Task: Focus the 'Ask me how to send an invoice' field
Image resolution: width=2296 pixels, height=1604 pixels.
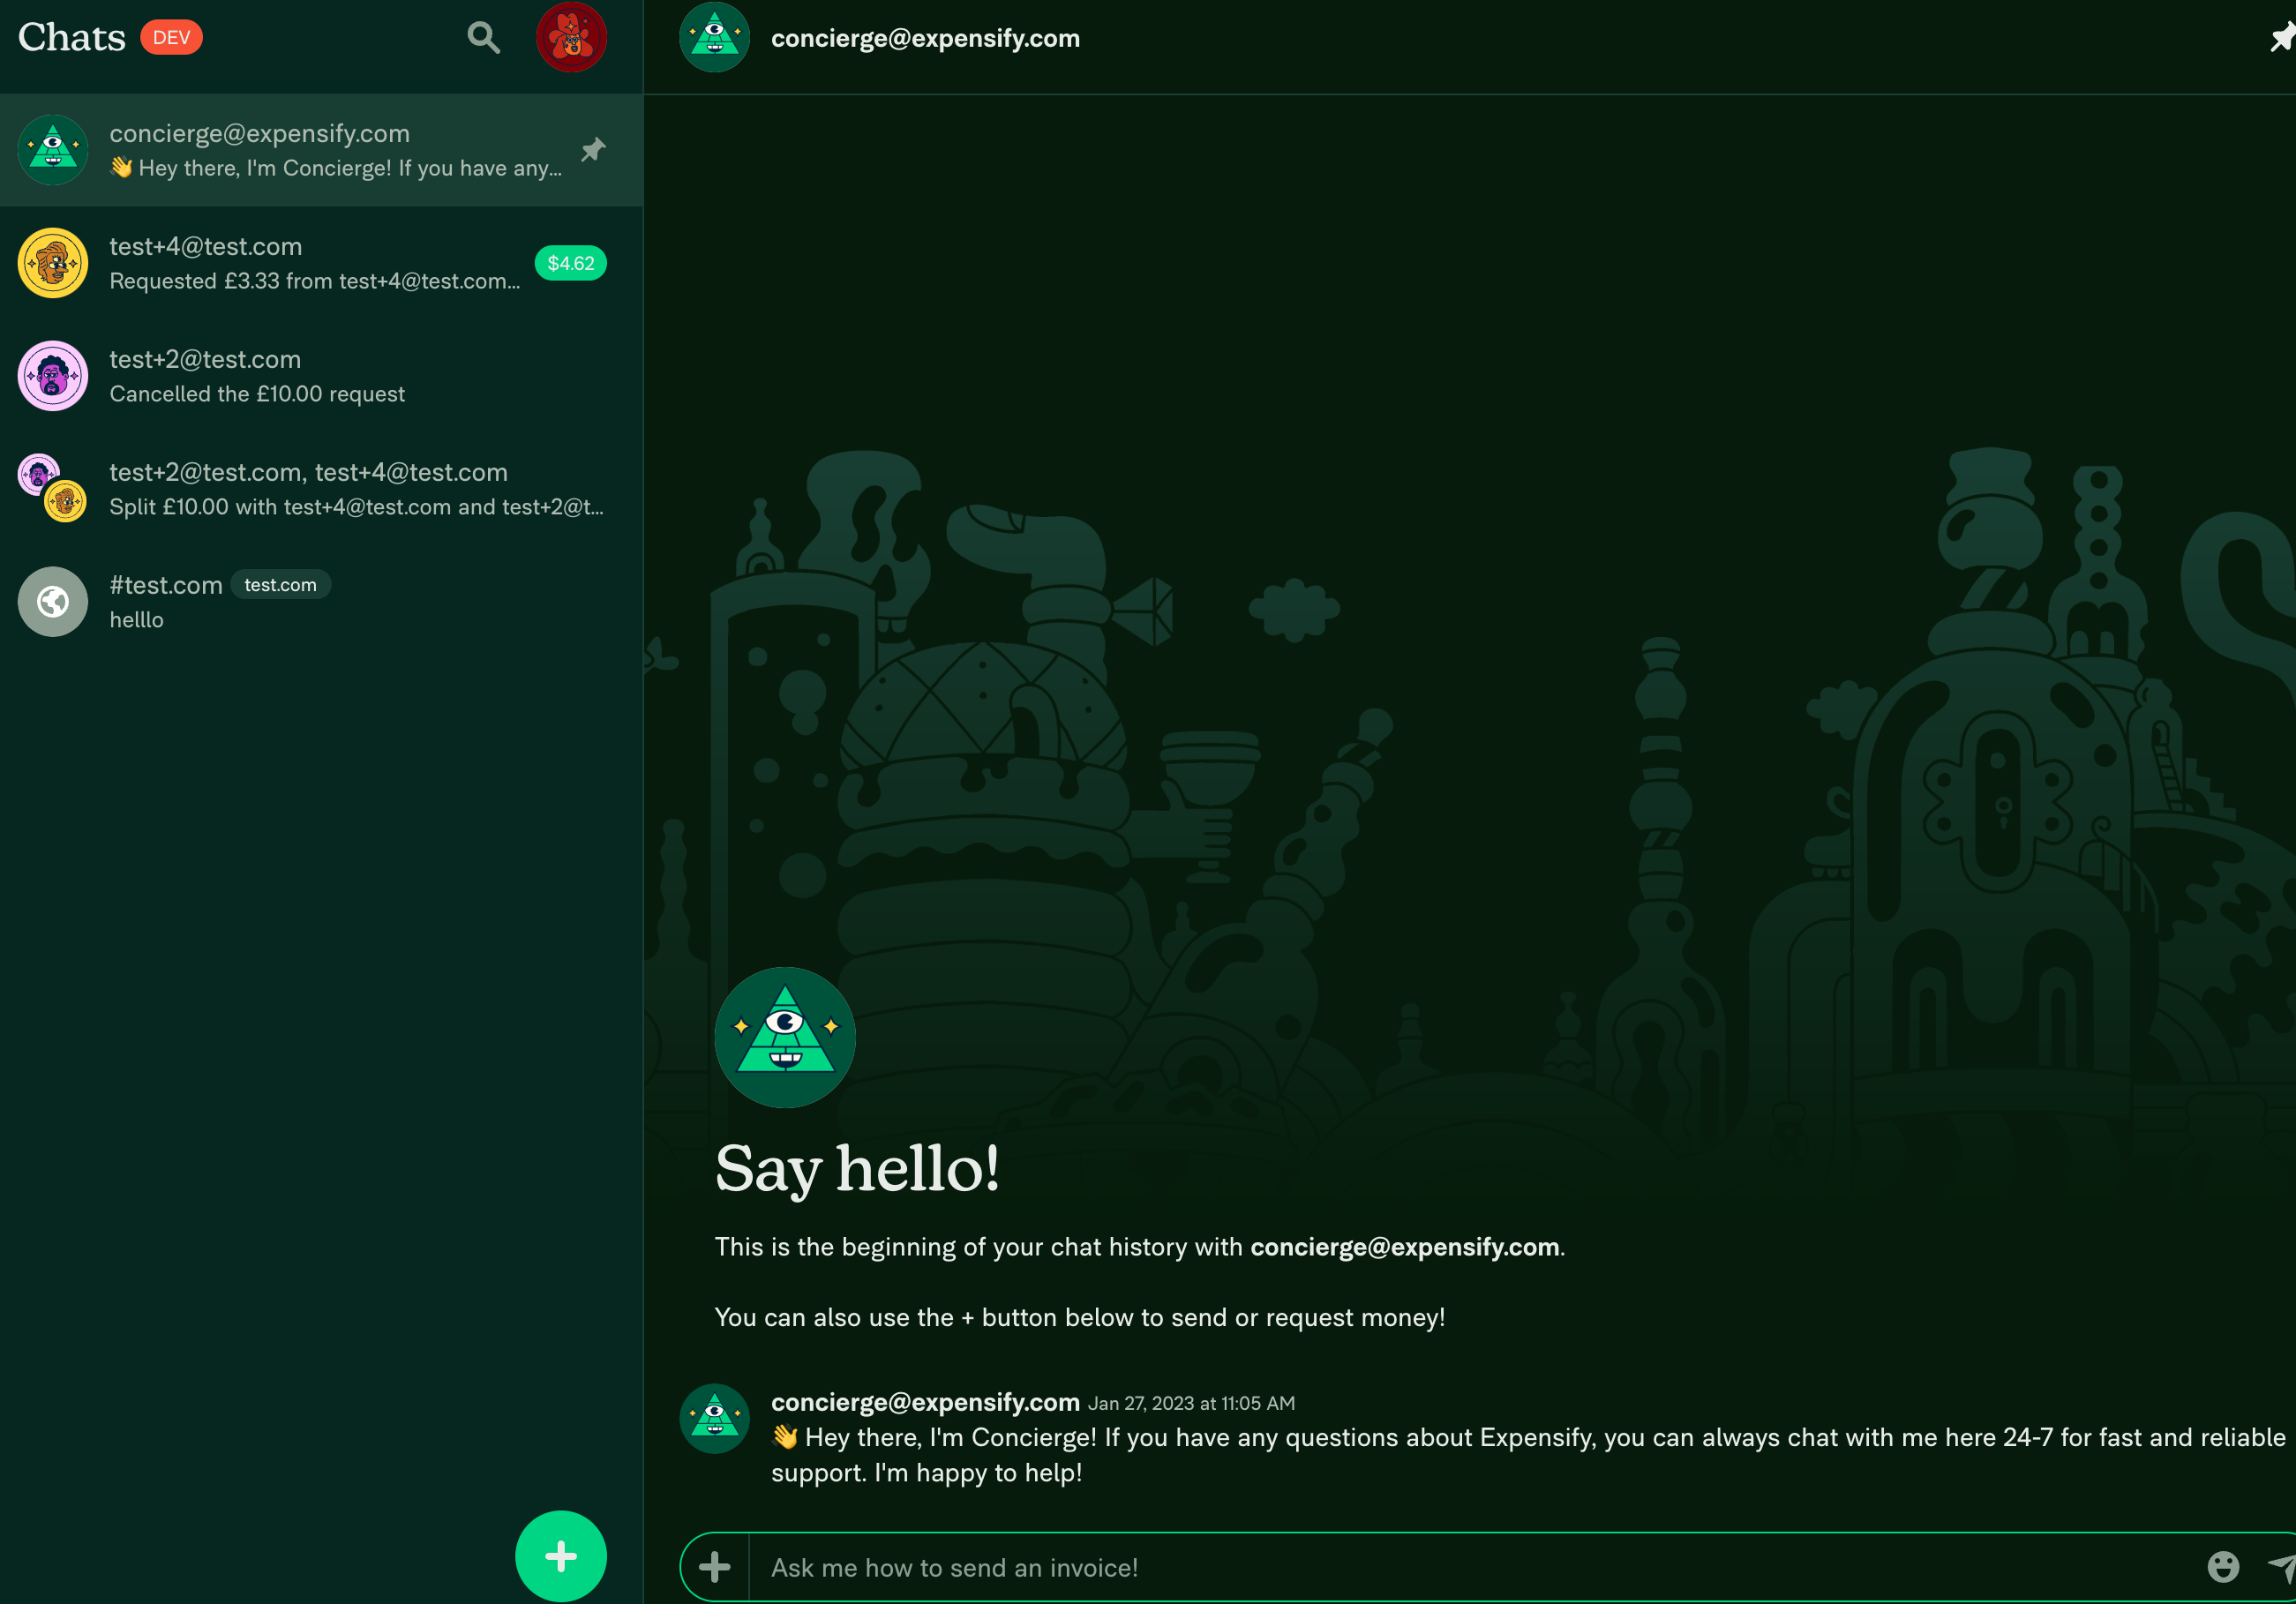Action: click(x=1400, y=1567)
